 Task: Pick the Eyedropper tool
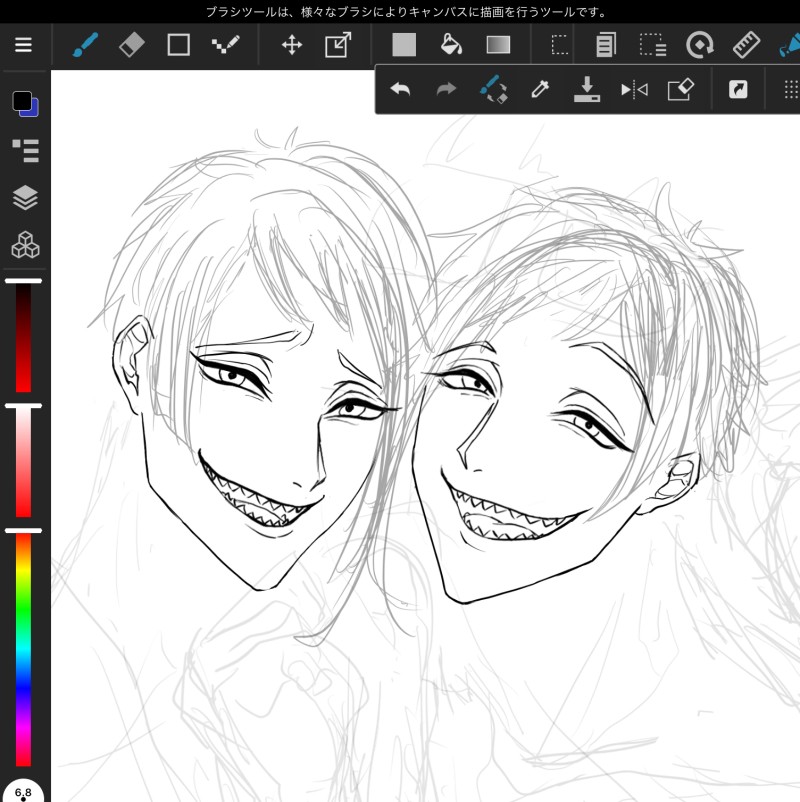(540, 90)
